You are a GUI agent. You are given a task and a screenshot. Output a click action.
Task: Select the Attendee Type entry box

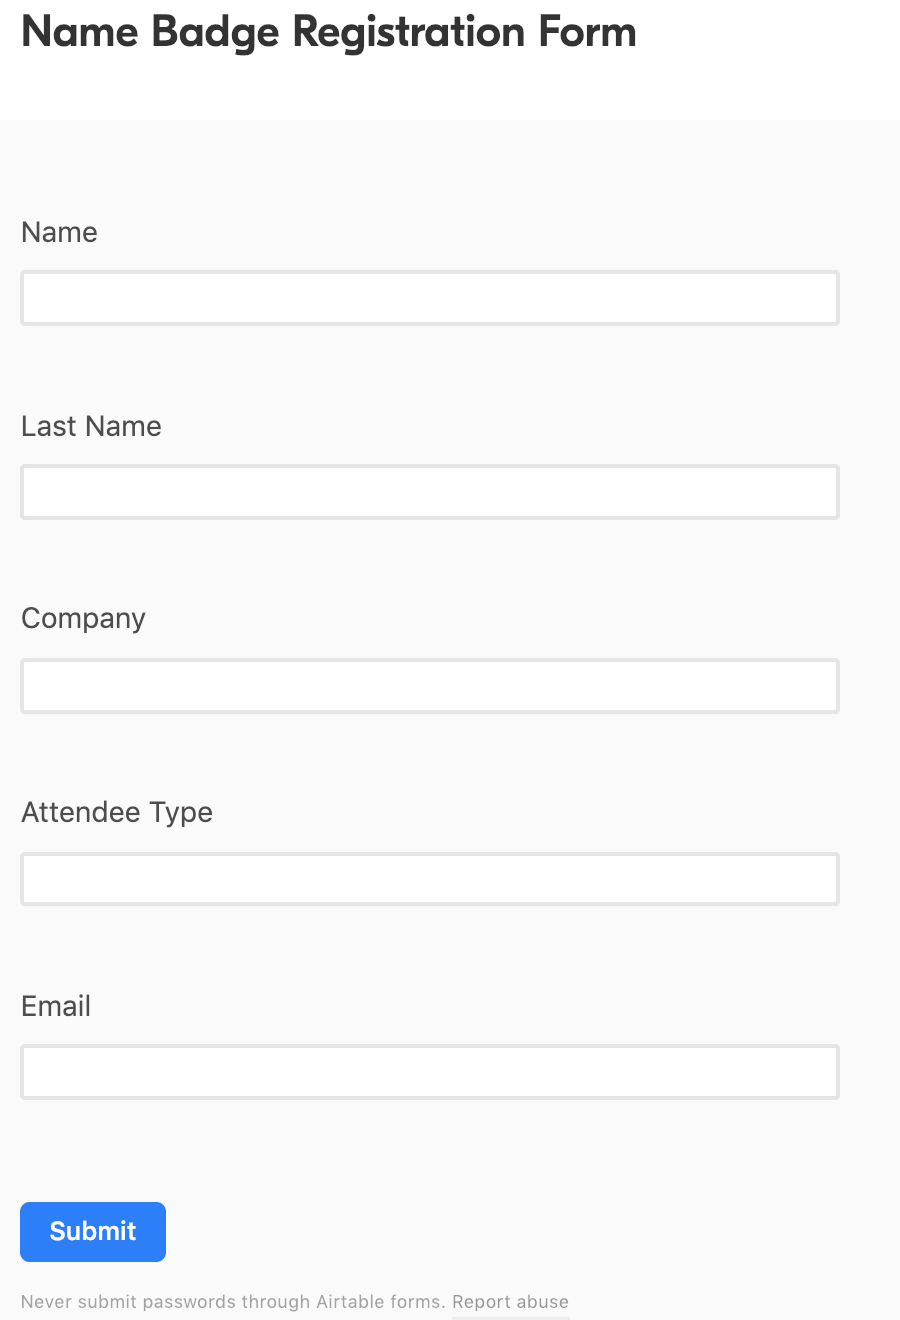(428, 878)
